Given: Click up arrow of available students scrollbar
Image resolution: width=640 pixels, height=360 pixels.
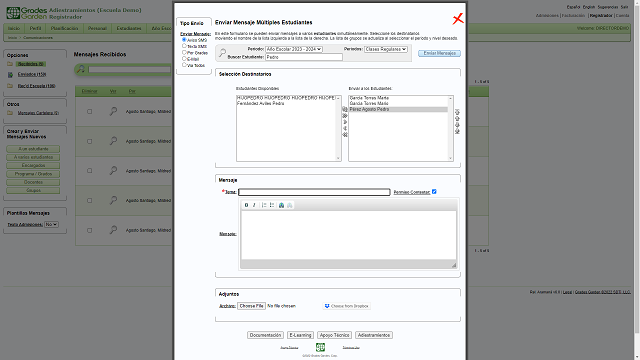Looking at the screenshot, I should pyautogui.click(x=338, y=98).
